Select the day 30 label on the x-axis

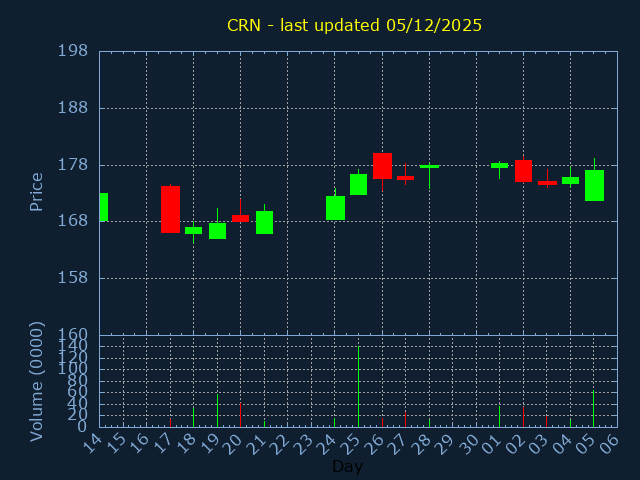471,444
